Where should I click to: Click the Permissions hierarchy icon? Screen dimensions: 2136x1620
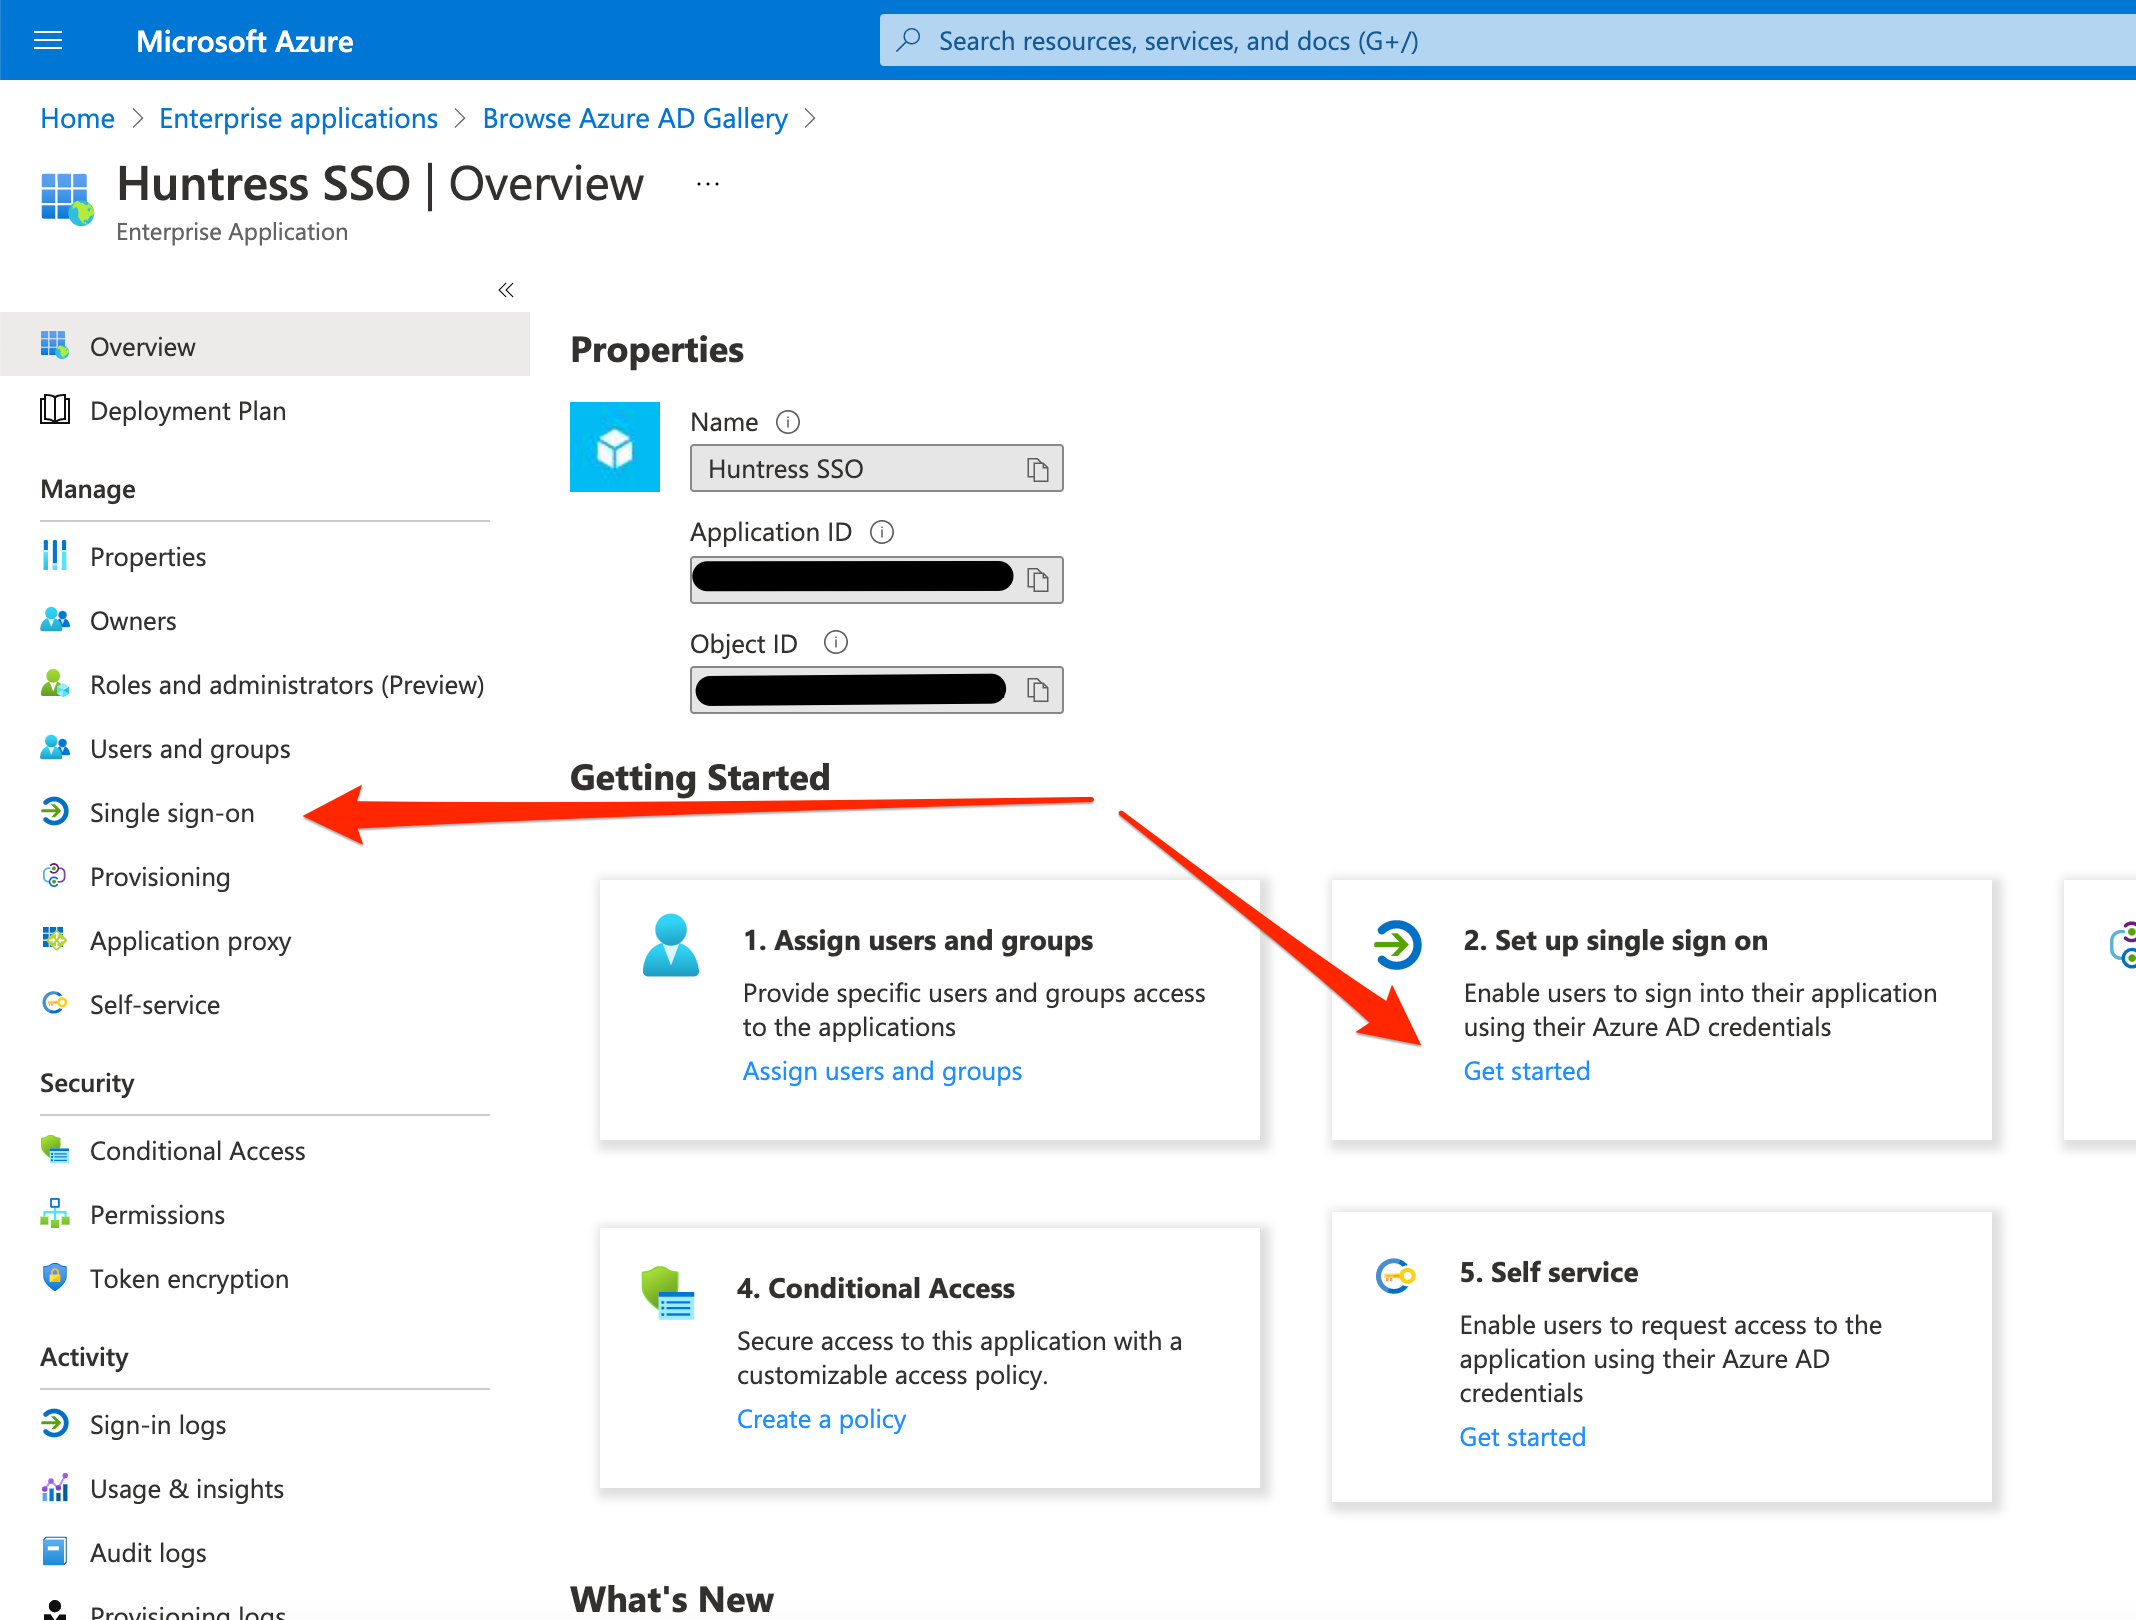pyautogui.click(x=55, y=1213)
